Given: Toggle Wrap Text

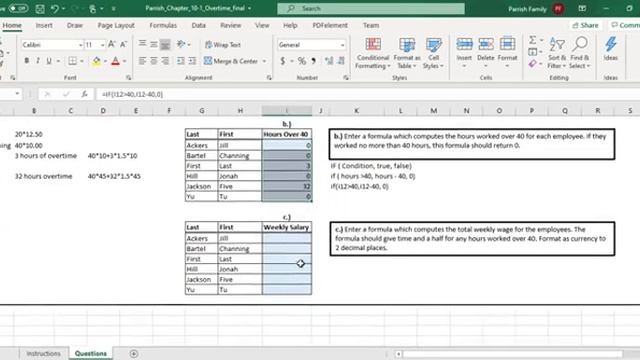Looking at the screenshot, I should [223, 44].
